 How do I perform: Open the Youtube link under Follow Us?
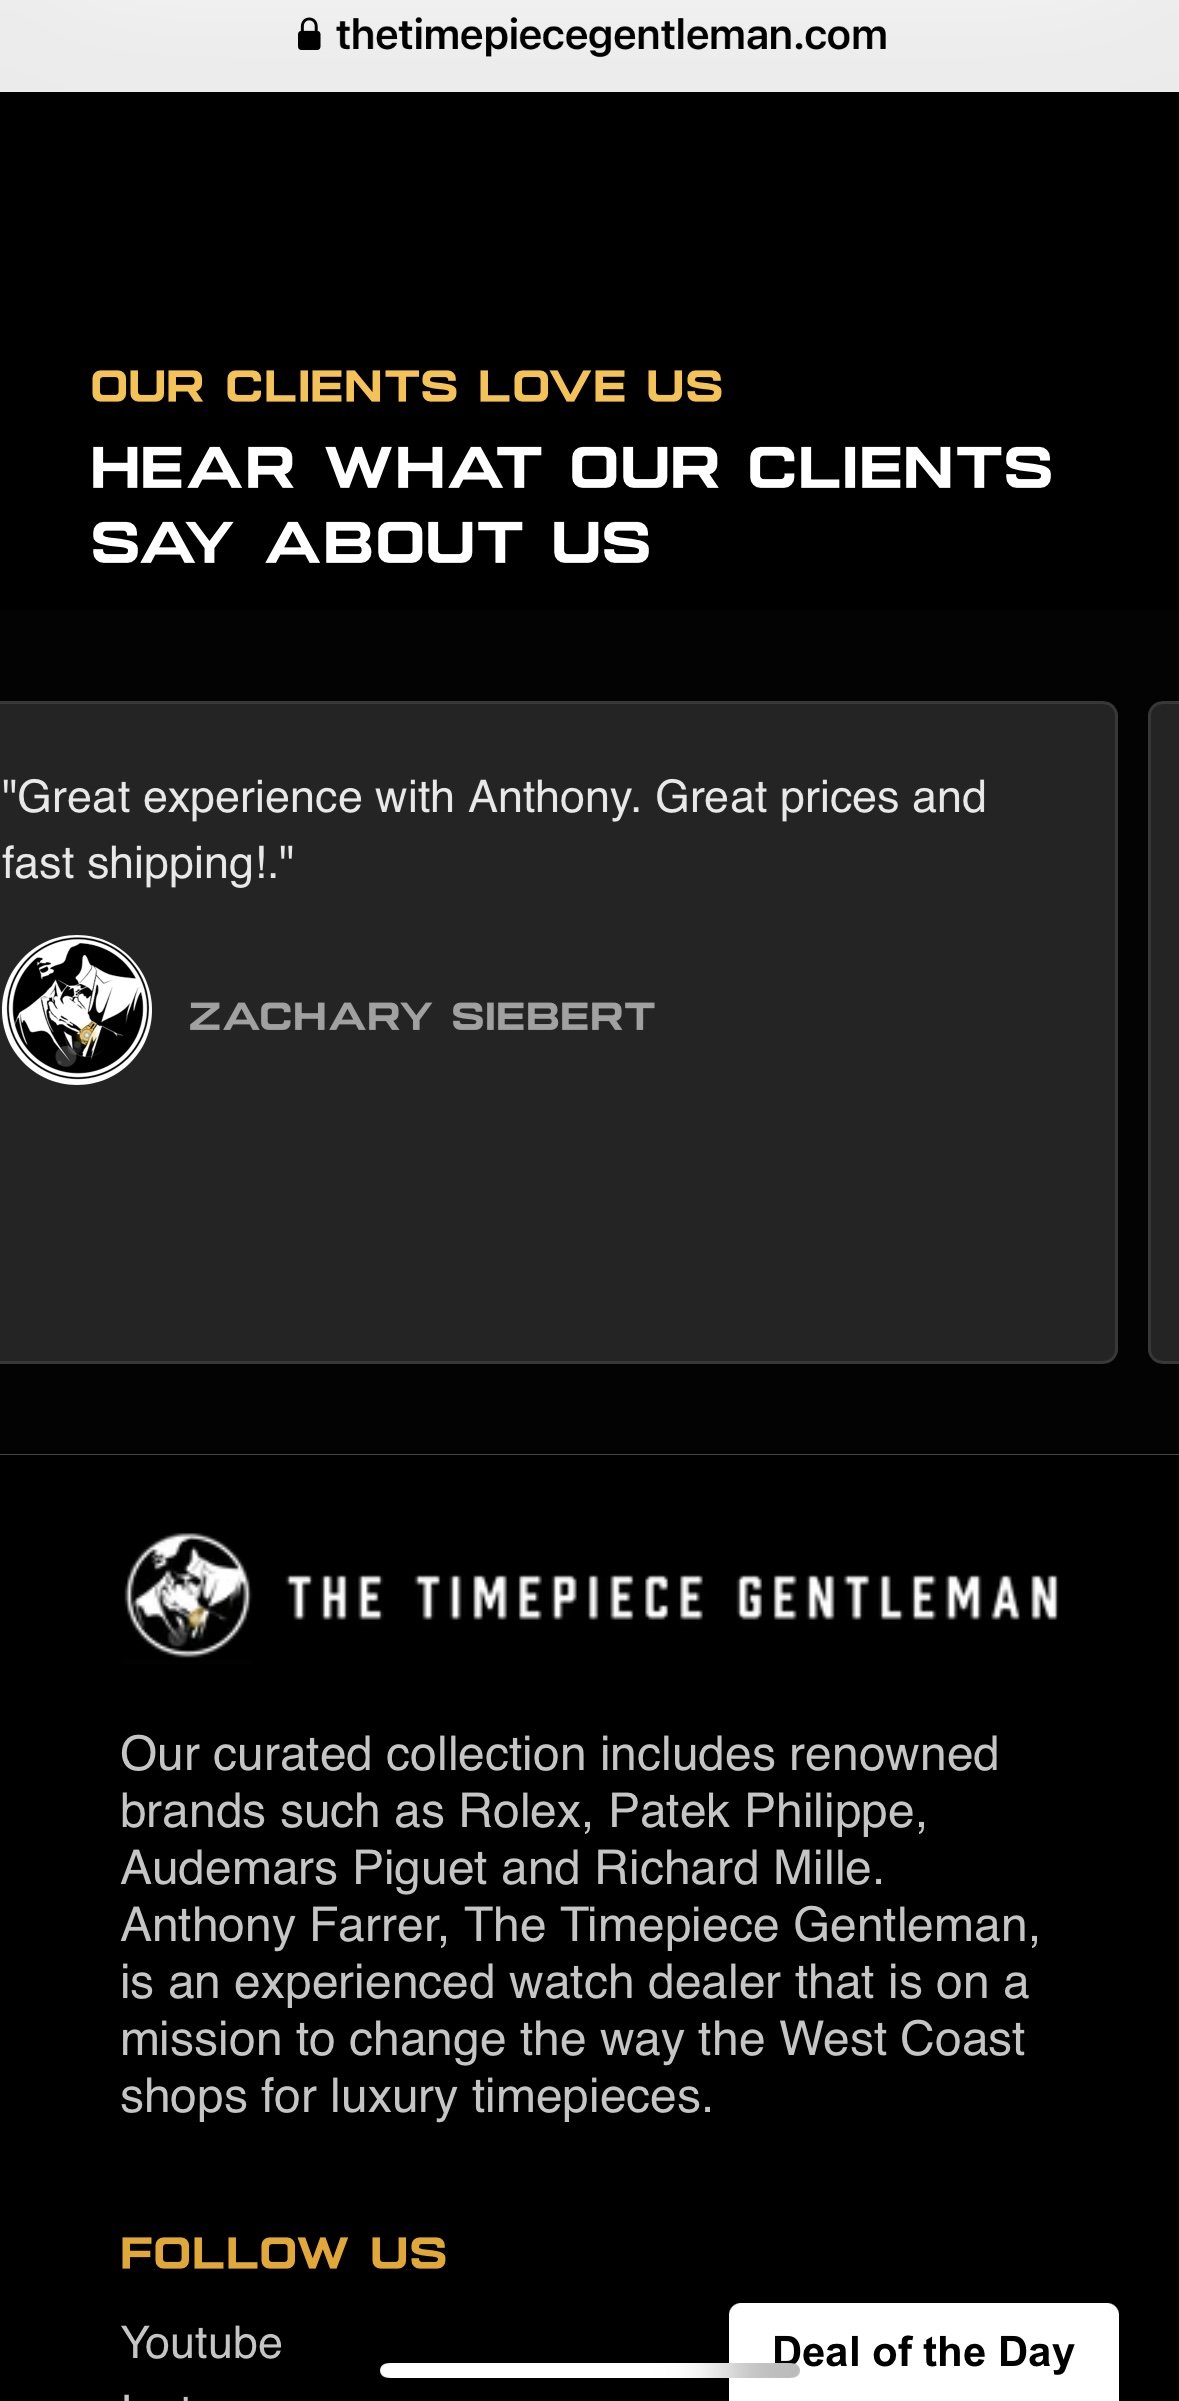click(201, 2343)
